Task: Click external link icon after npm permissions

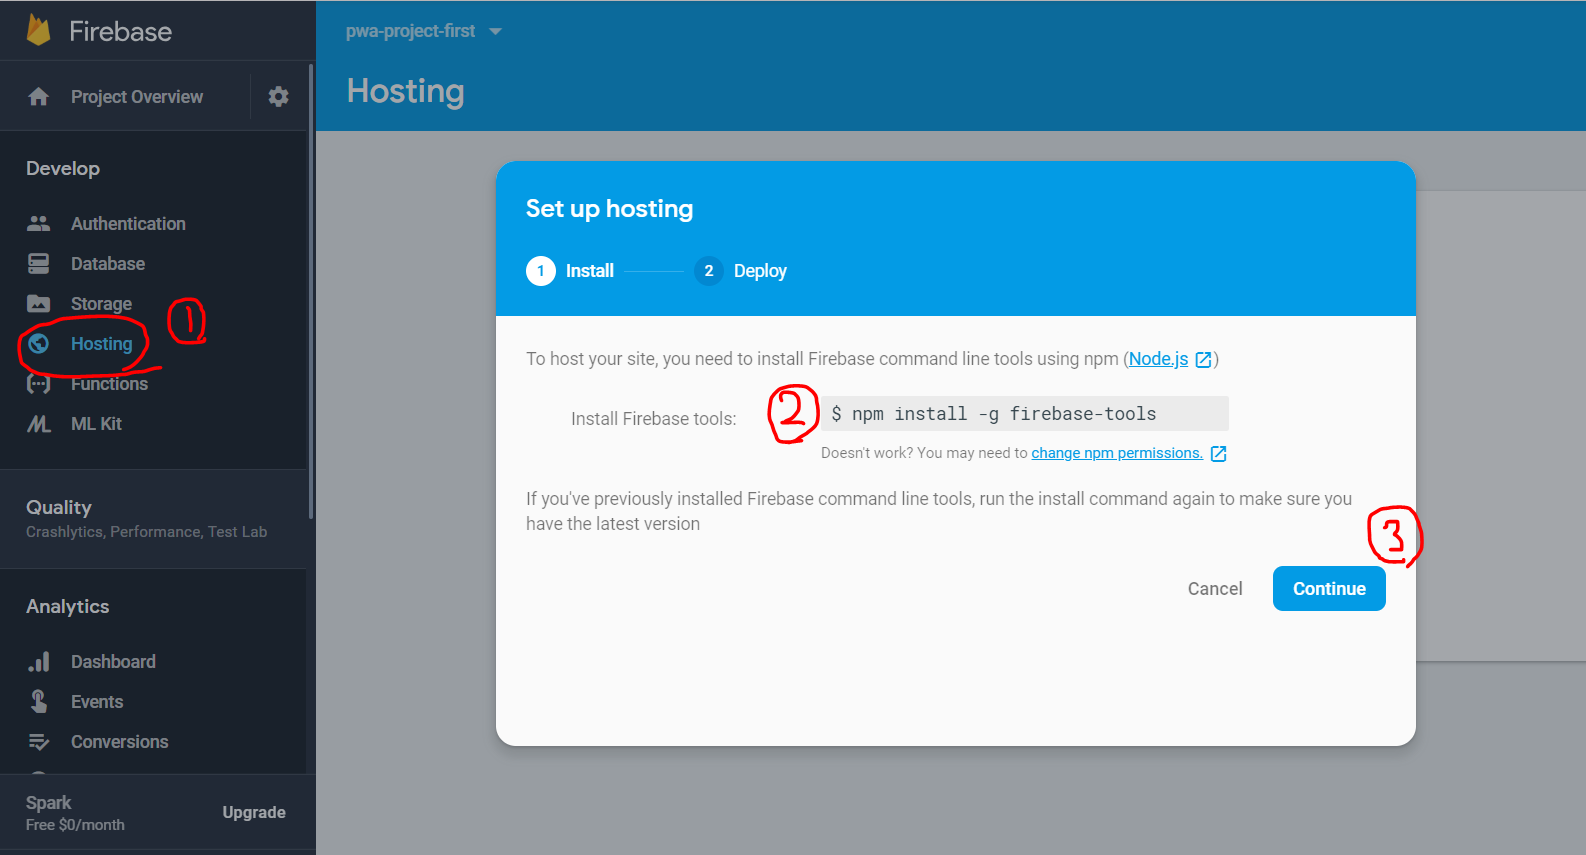Action: pos(1218,454)
